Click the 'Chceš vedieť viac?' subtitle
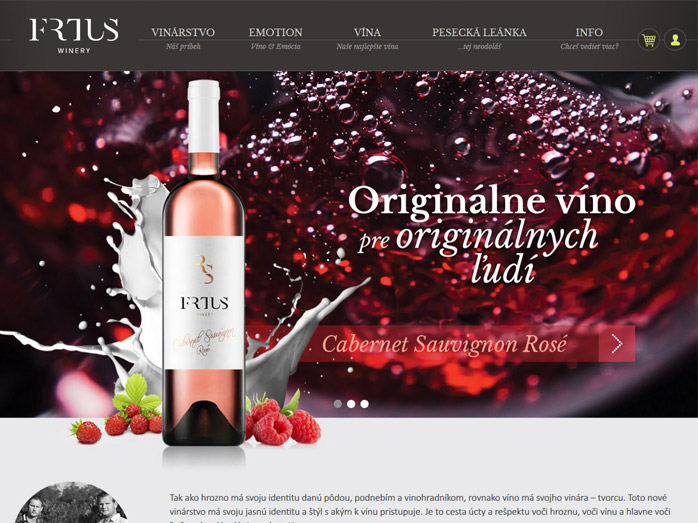 click(x=589, y=46)
